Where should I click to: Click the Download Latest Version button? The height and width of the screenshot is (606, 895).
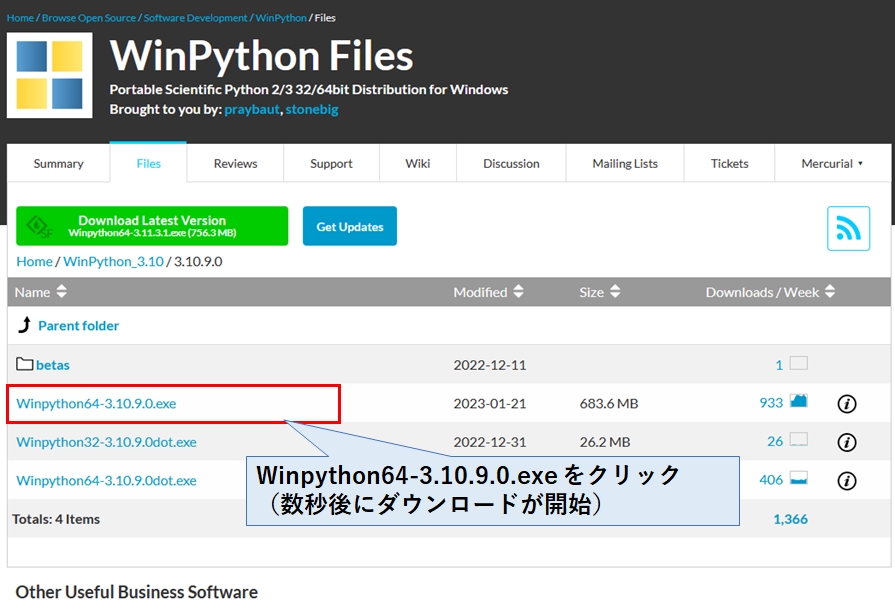152,226
